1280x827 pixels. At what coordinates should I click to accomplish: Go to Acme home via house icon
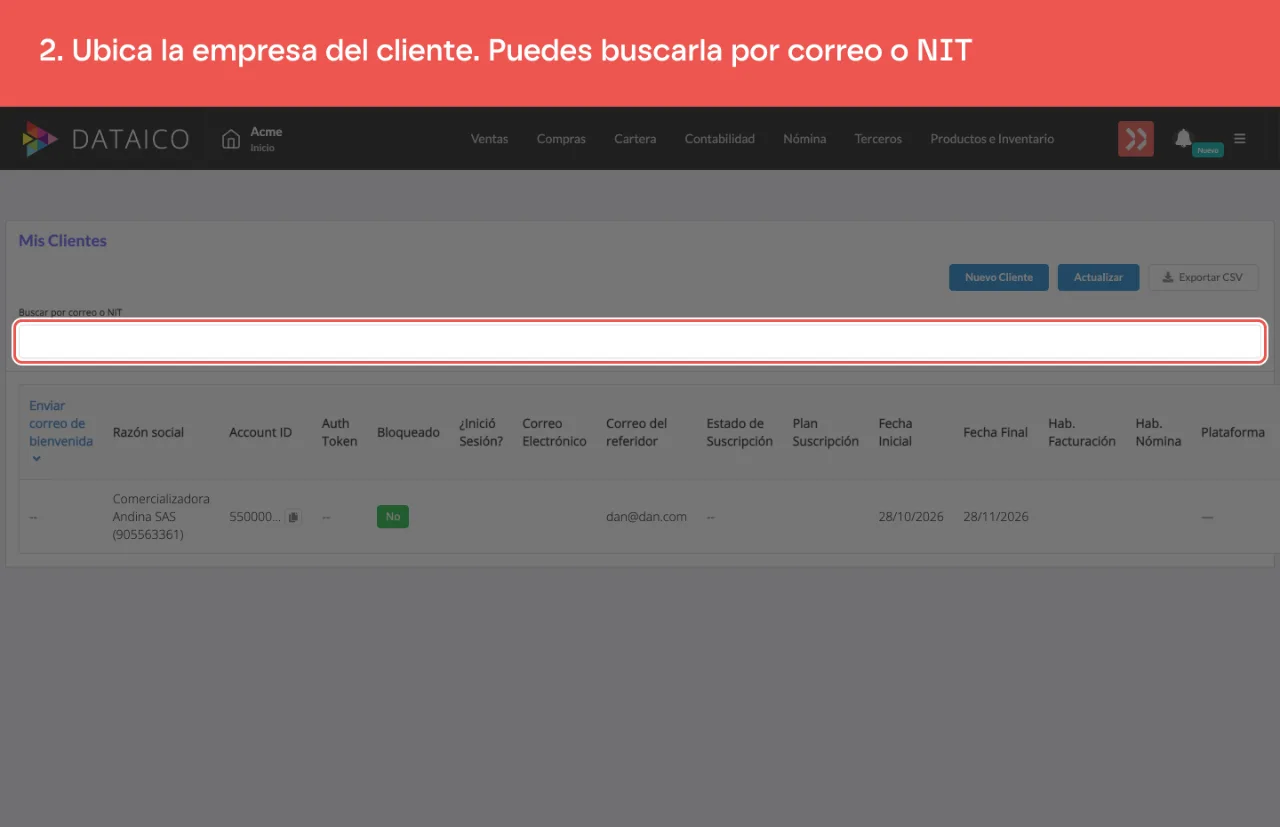tap(231, 139)
